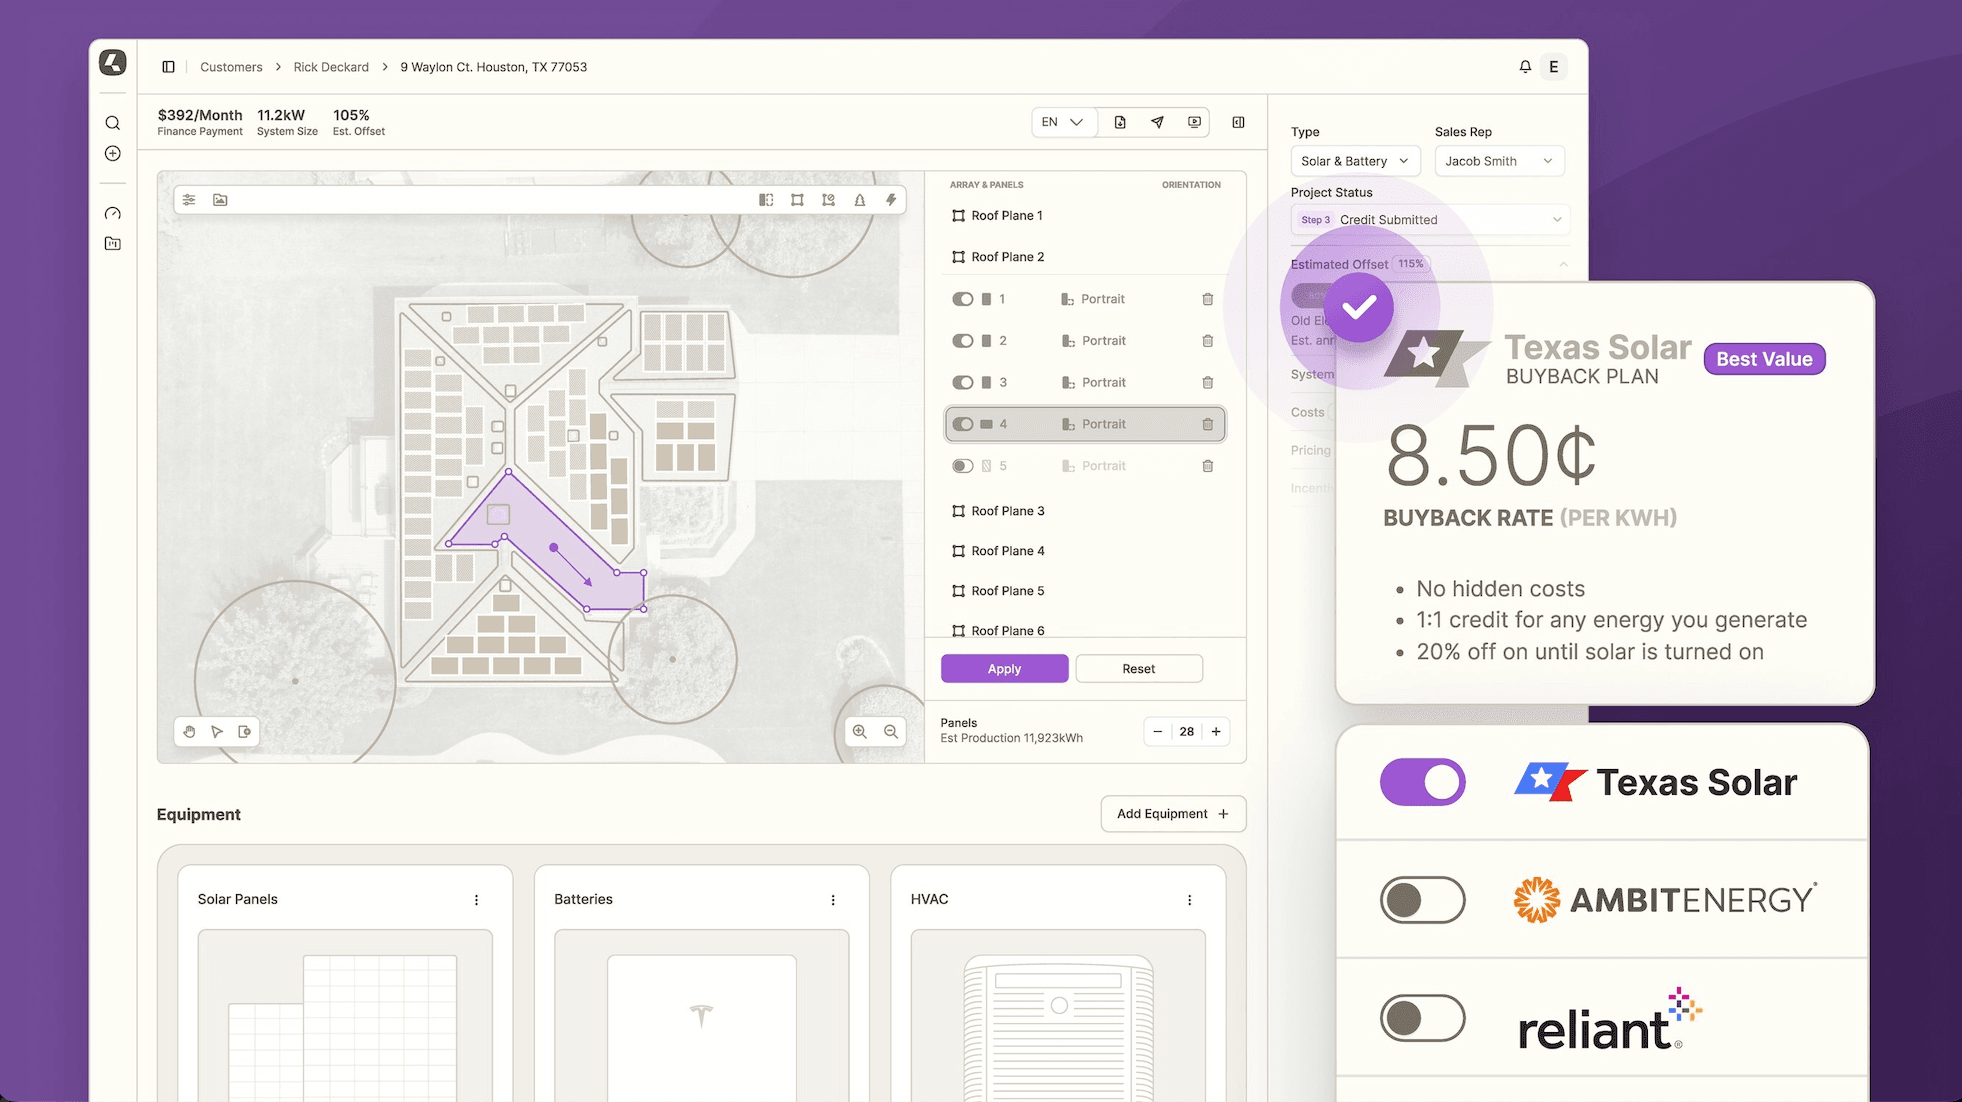
Task: Open the EN language dropdown
Action: point(1062,122)
